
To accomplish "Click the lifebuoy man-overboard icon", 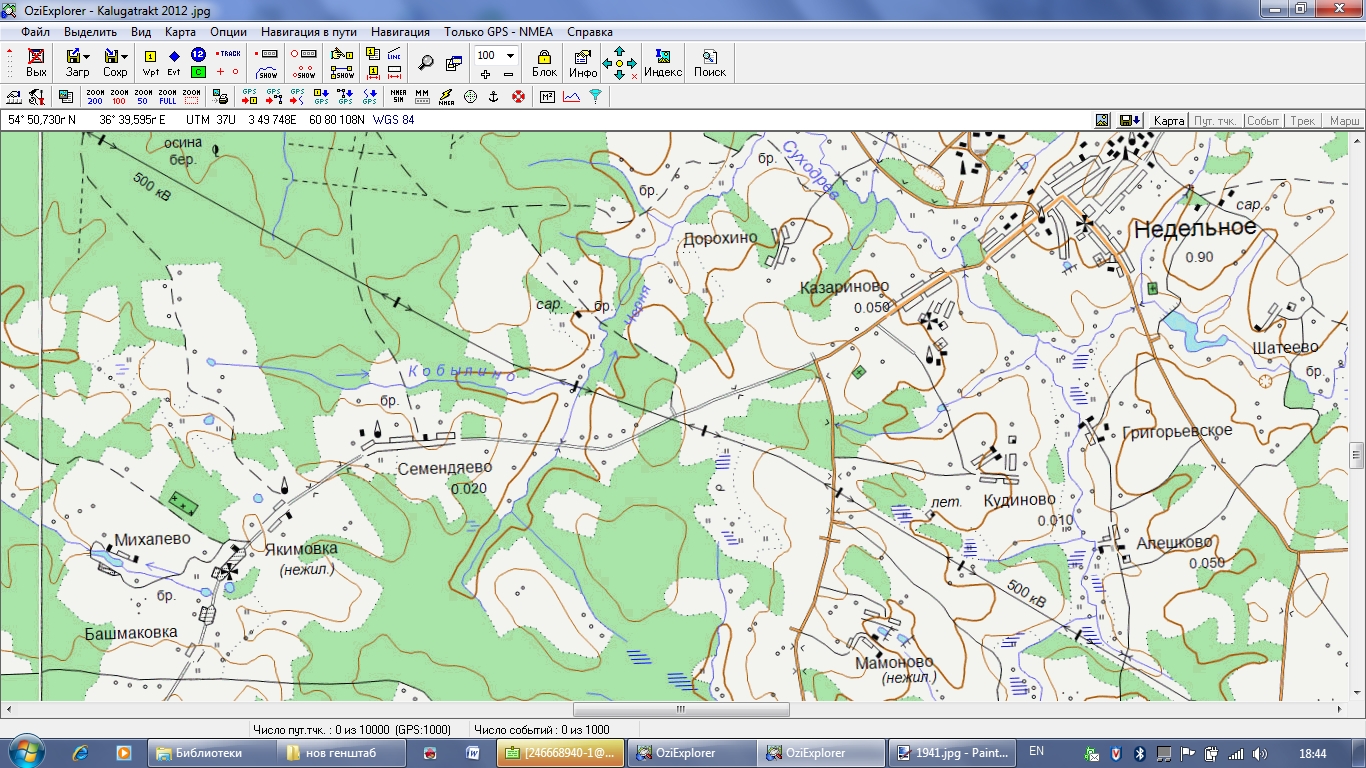I will click(518, 97).
